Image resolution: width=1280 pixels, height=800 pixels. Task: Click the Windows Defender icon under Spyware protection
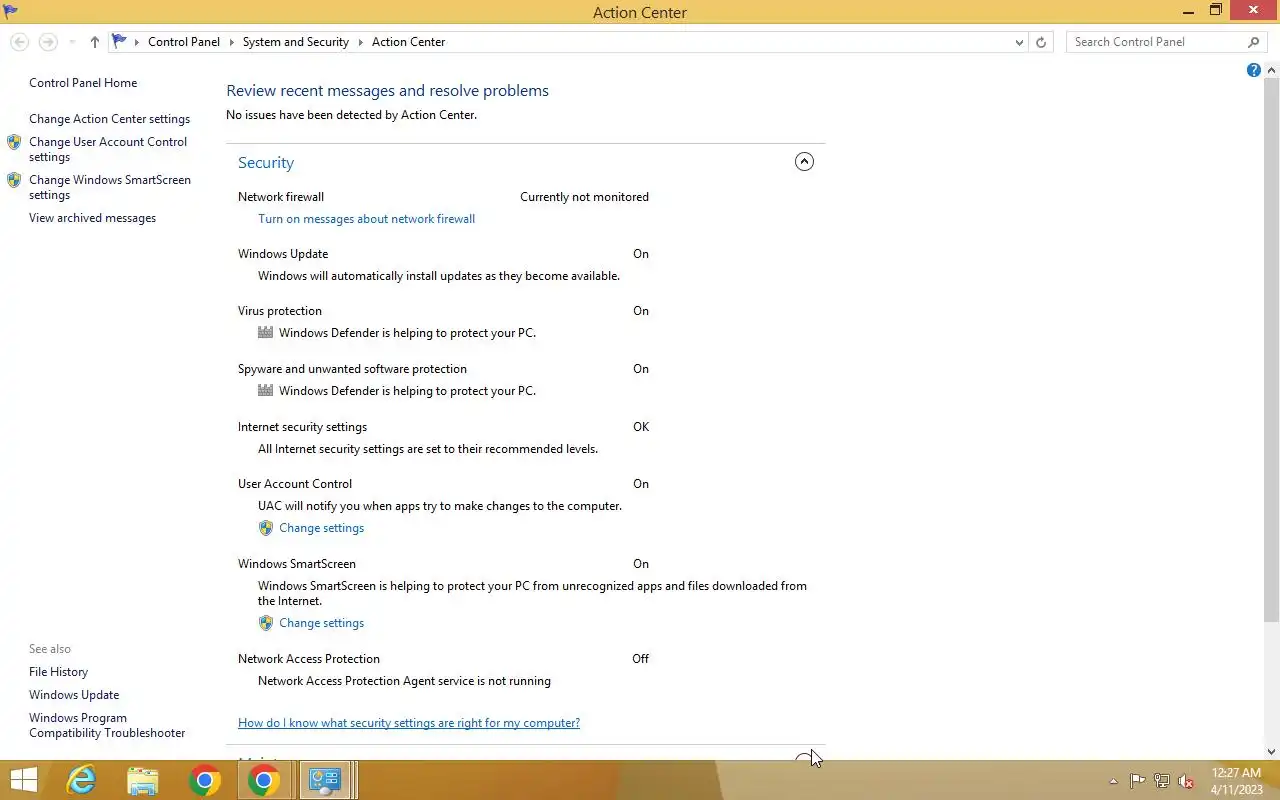(265, 390)
